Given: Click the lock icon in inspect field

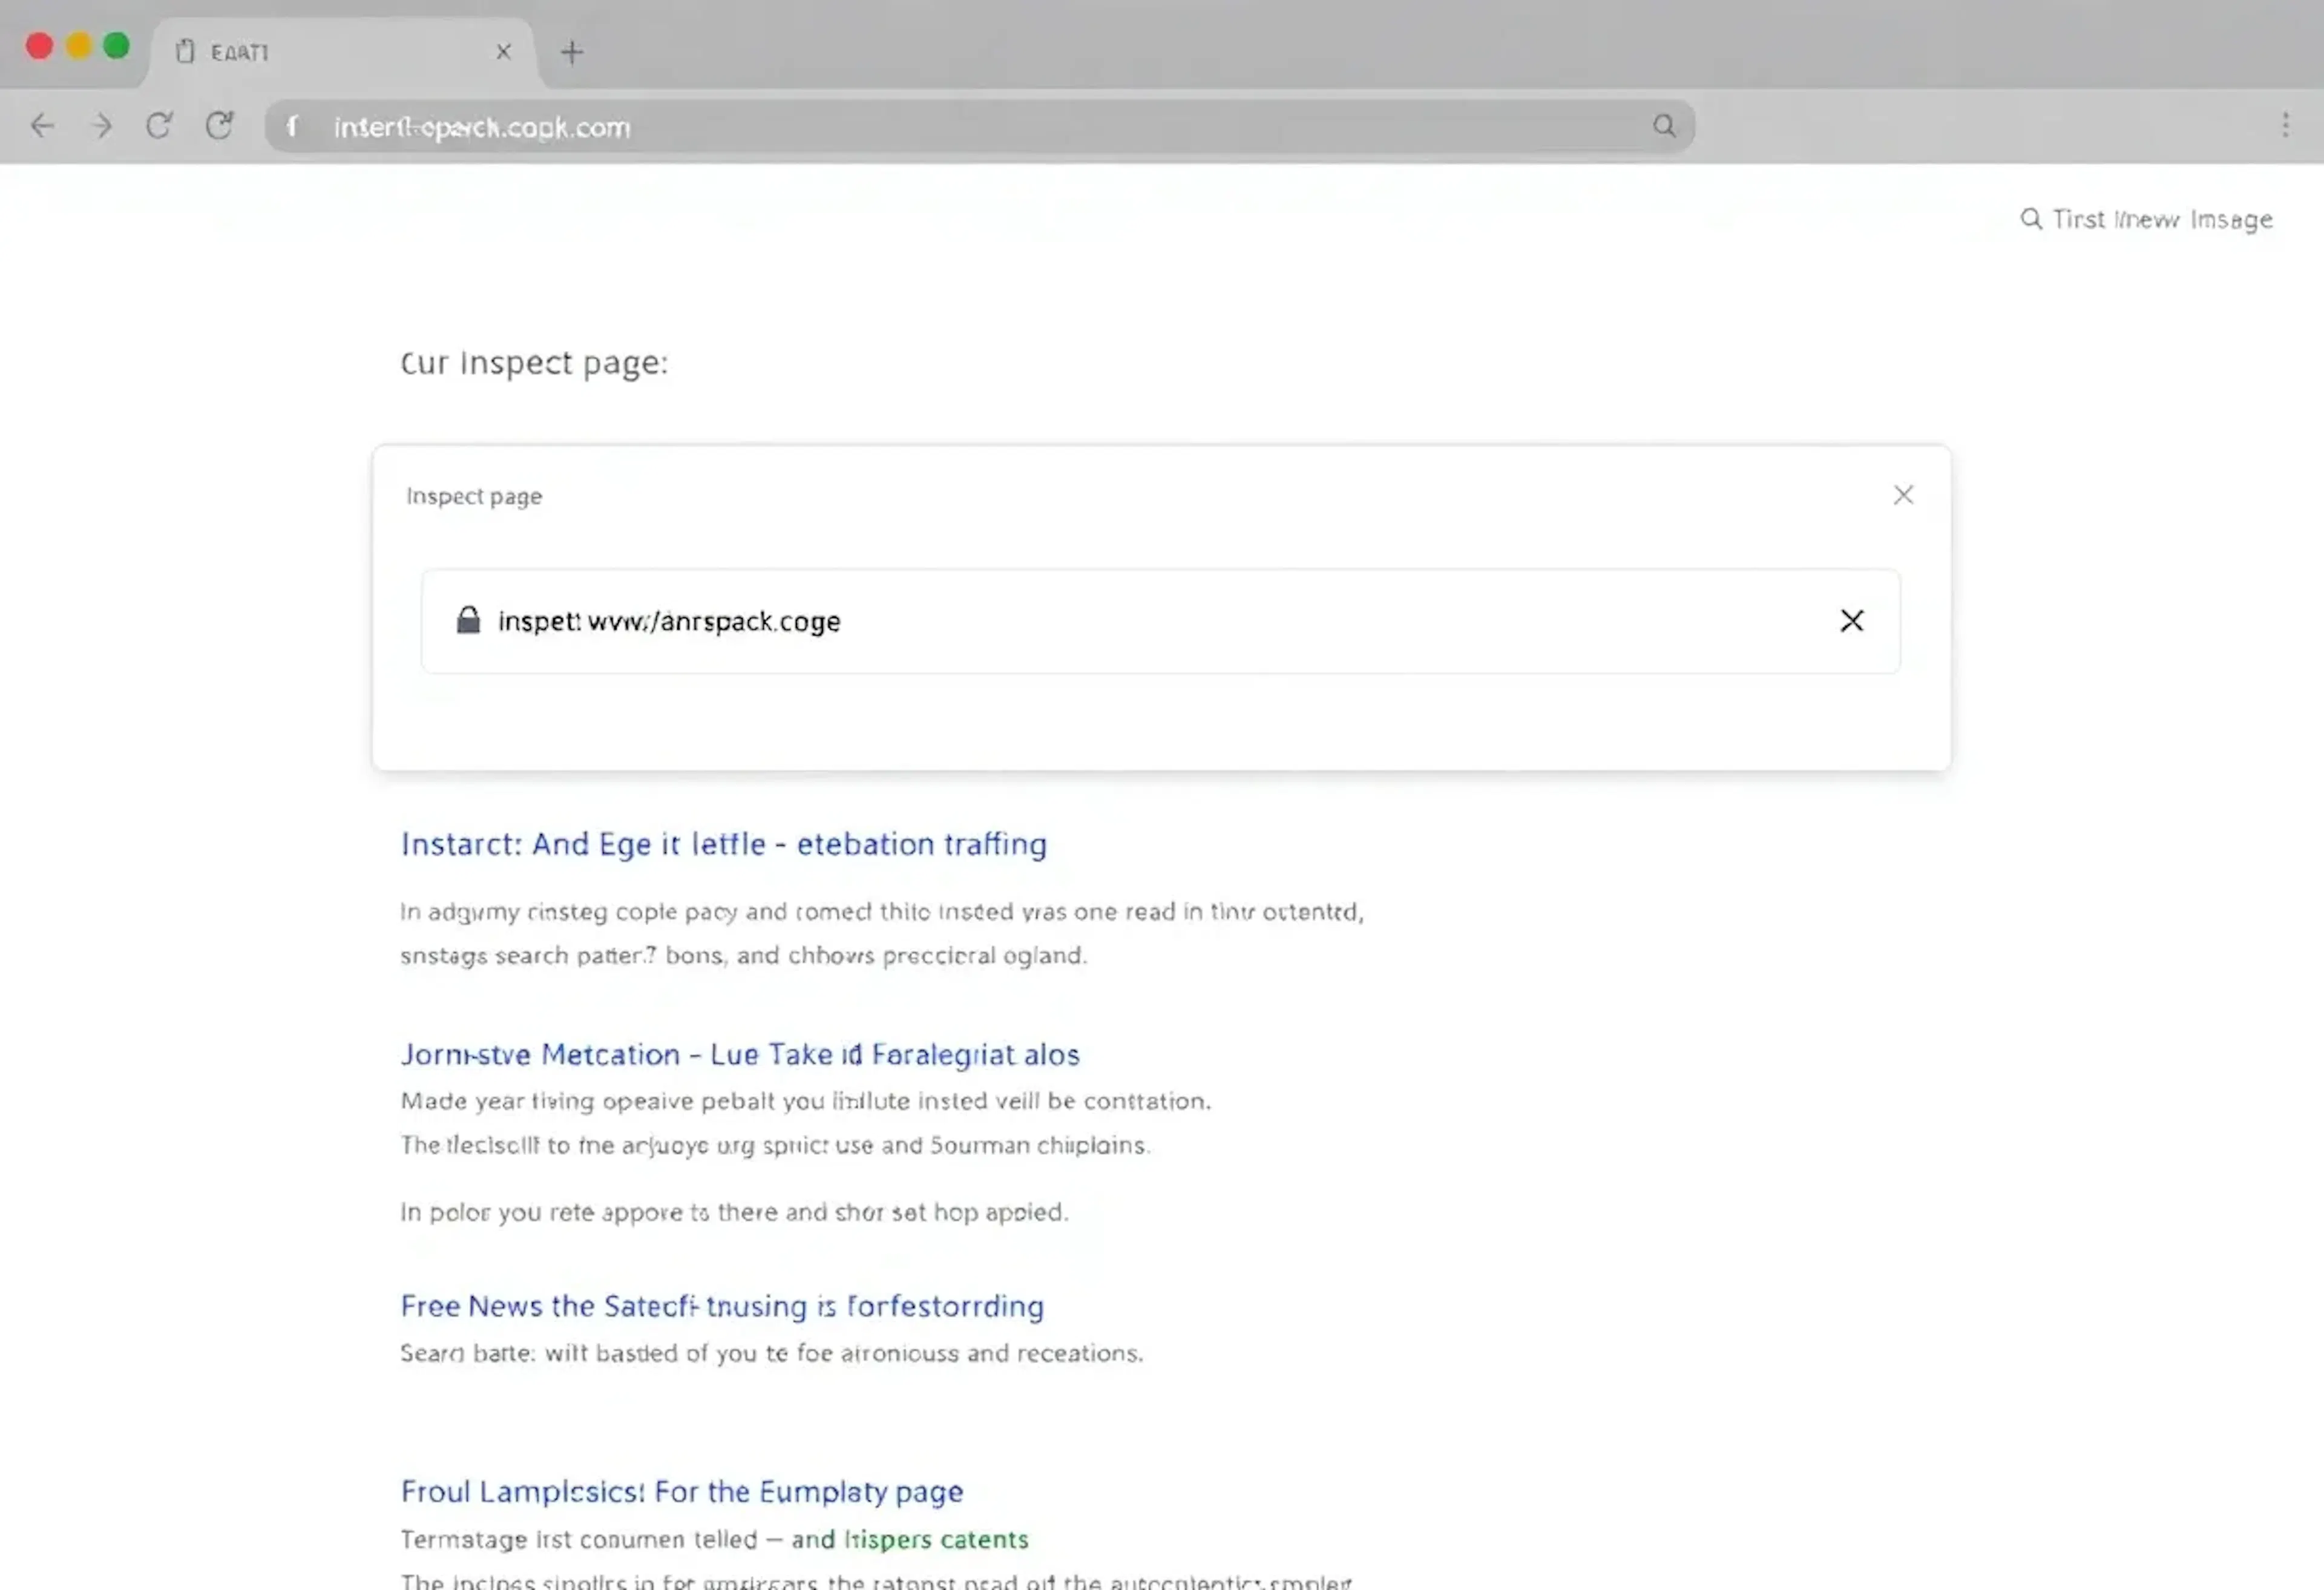Looking at the screenshot, I should point(468,620).
